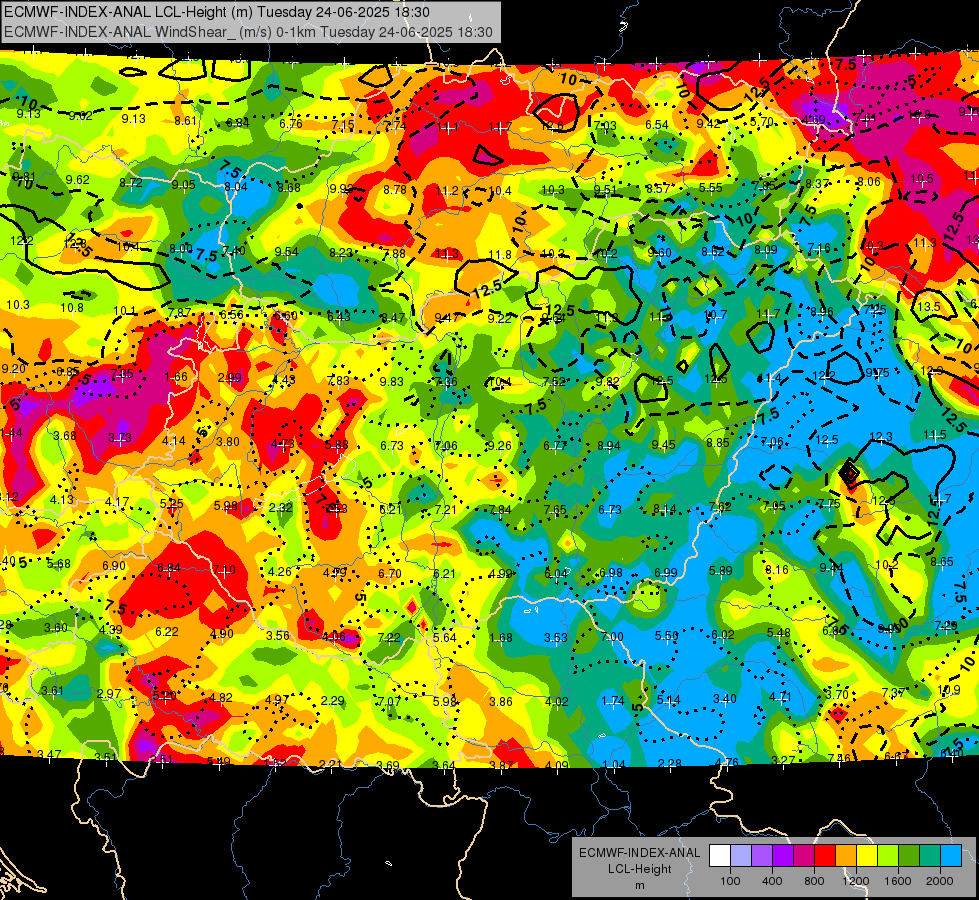Click the wind shear value 8.61
The height and width of the screenshot is (900, 979).
(x=185, y=121)
